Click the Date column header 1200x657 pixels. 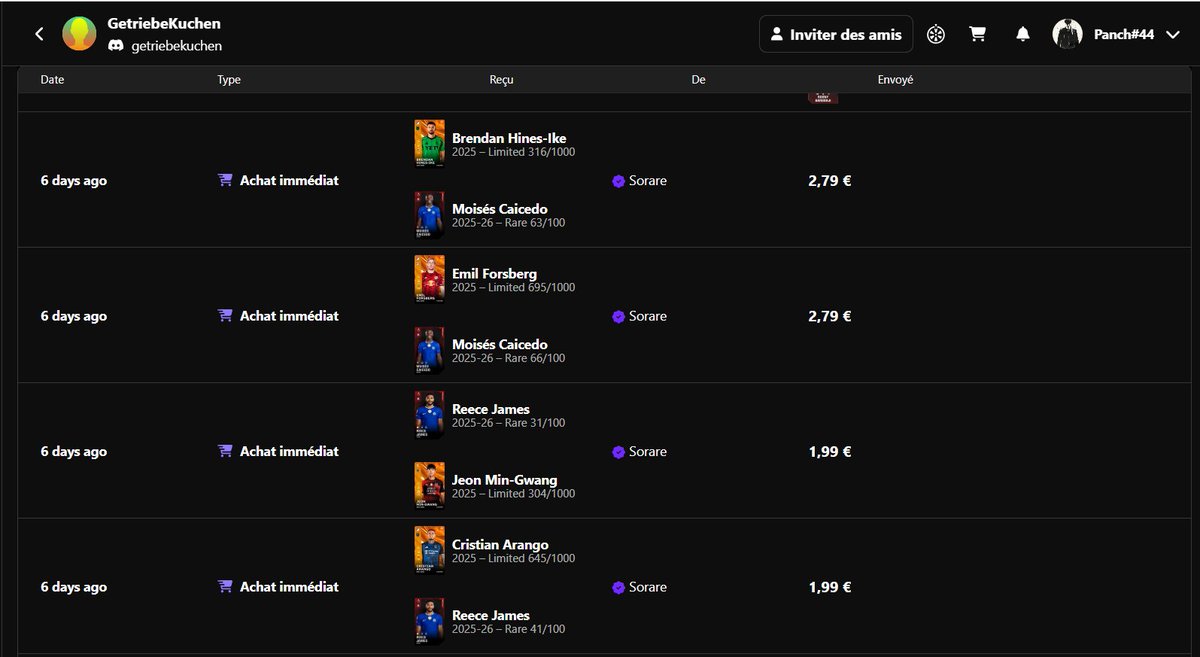(x=52, y=80)
